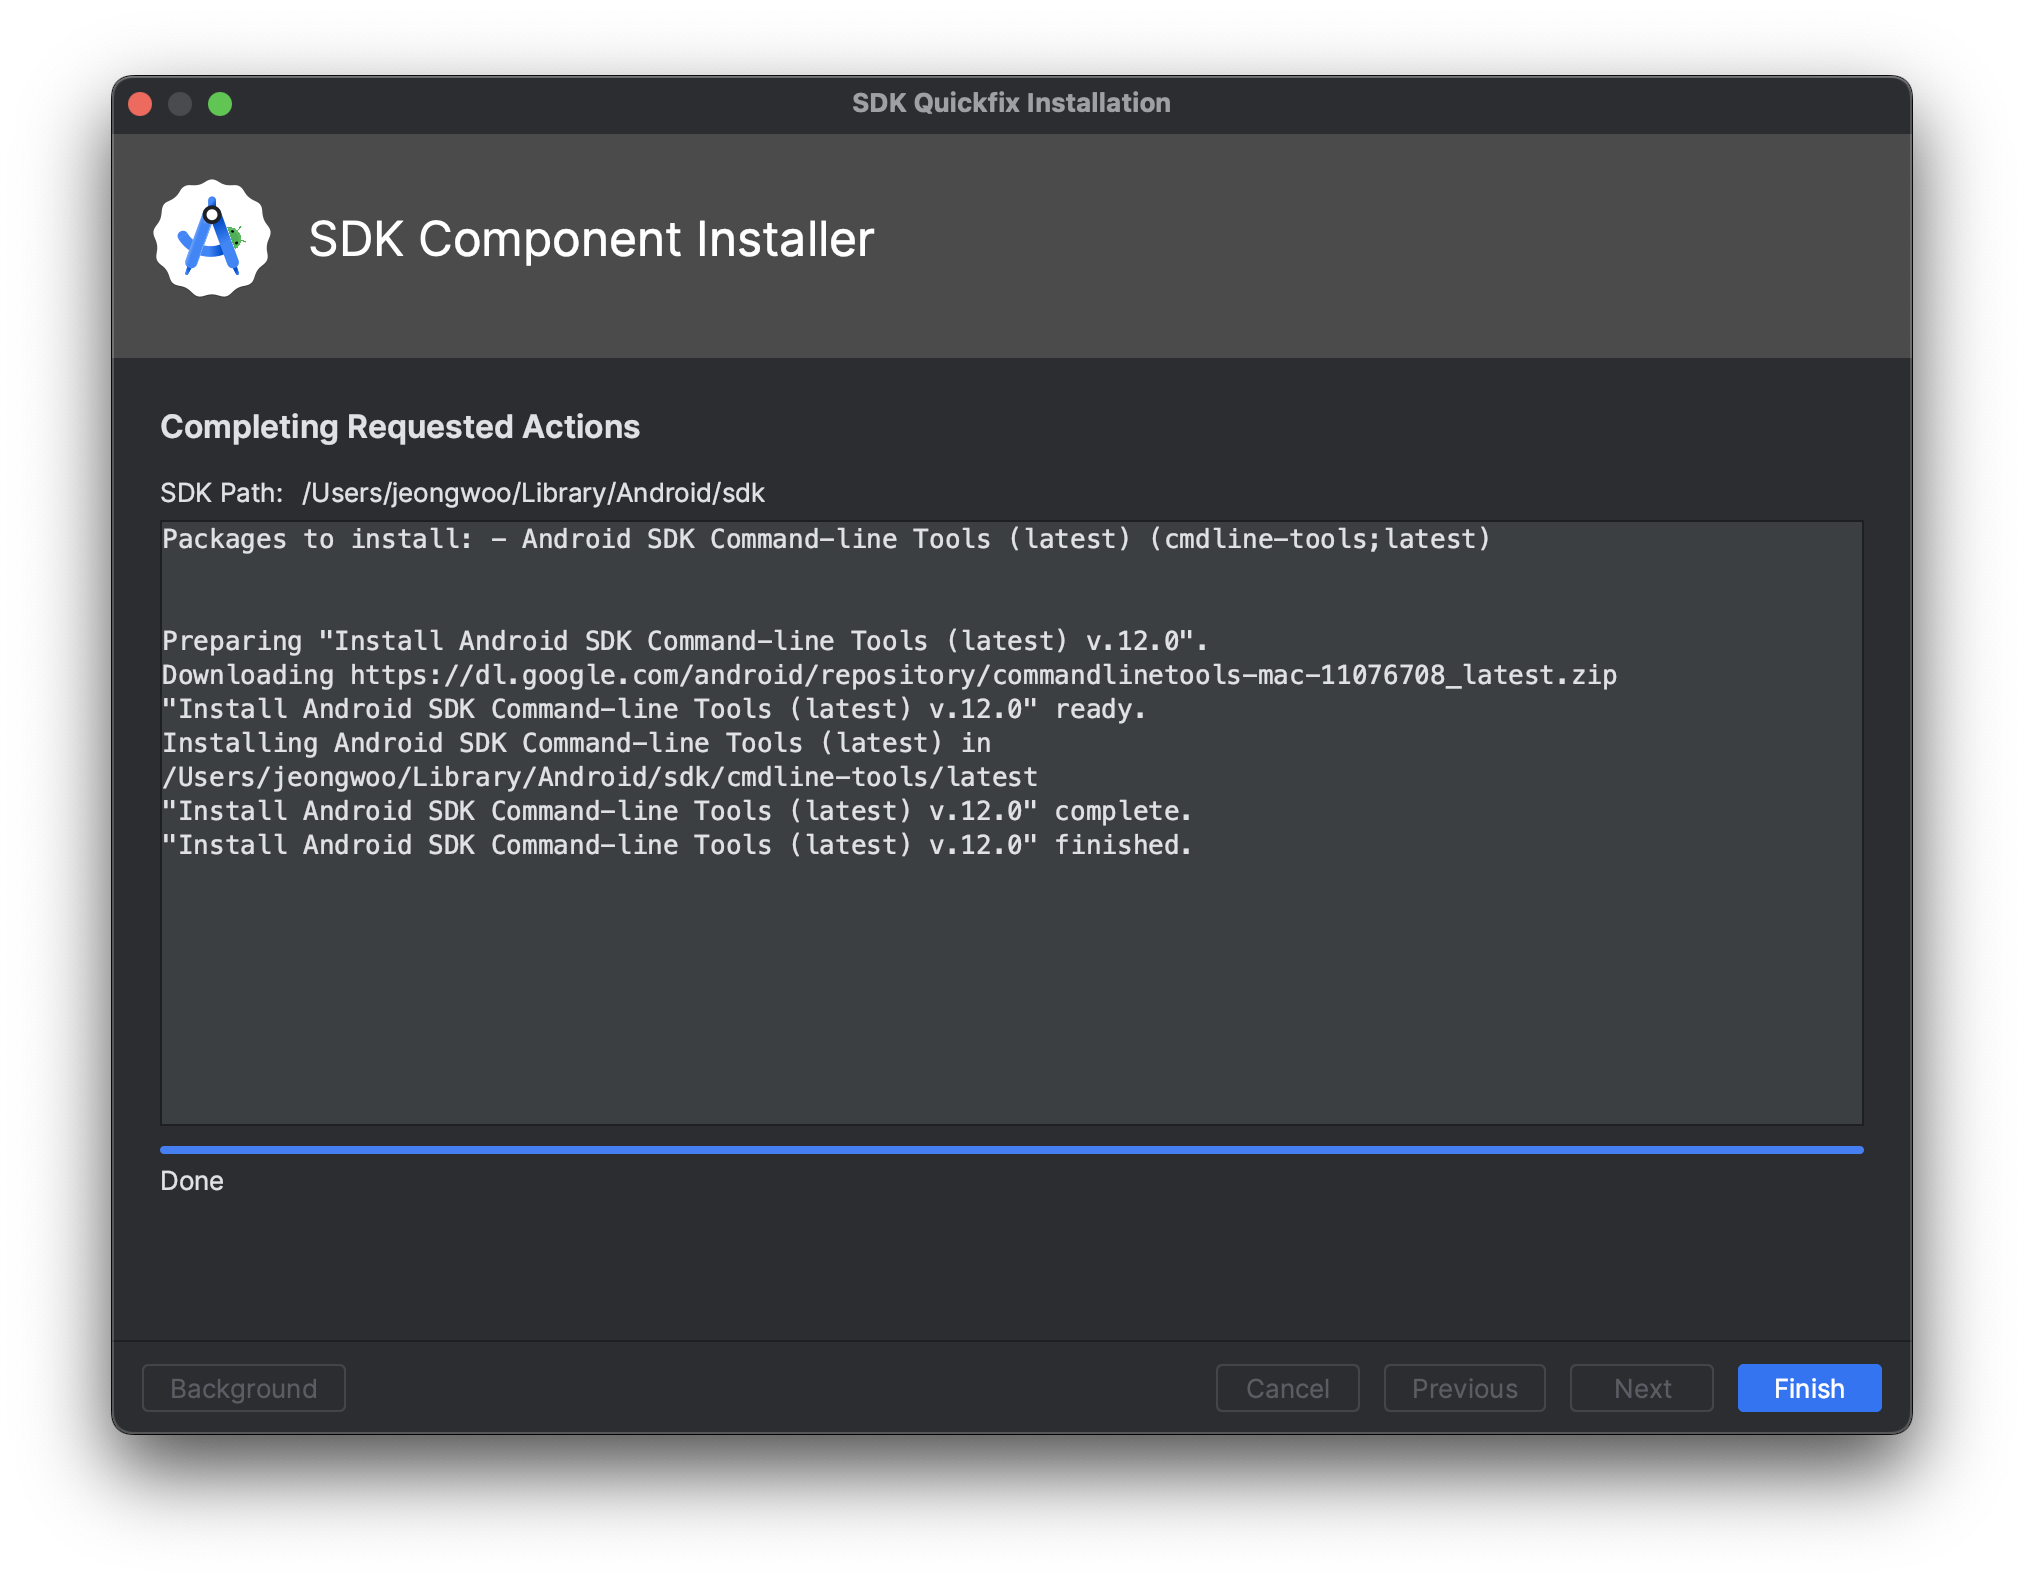The height and width of the screenshot is (1582, 2024).
Task: Click 'Completing Requested Actions' heading
Action: (400, 427)
